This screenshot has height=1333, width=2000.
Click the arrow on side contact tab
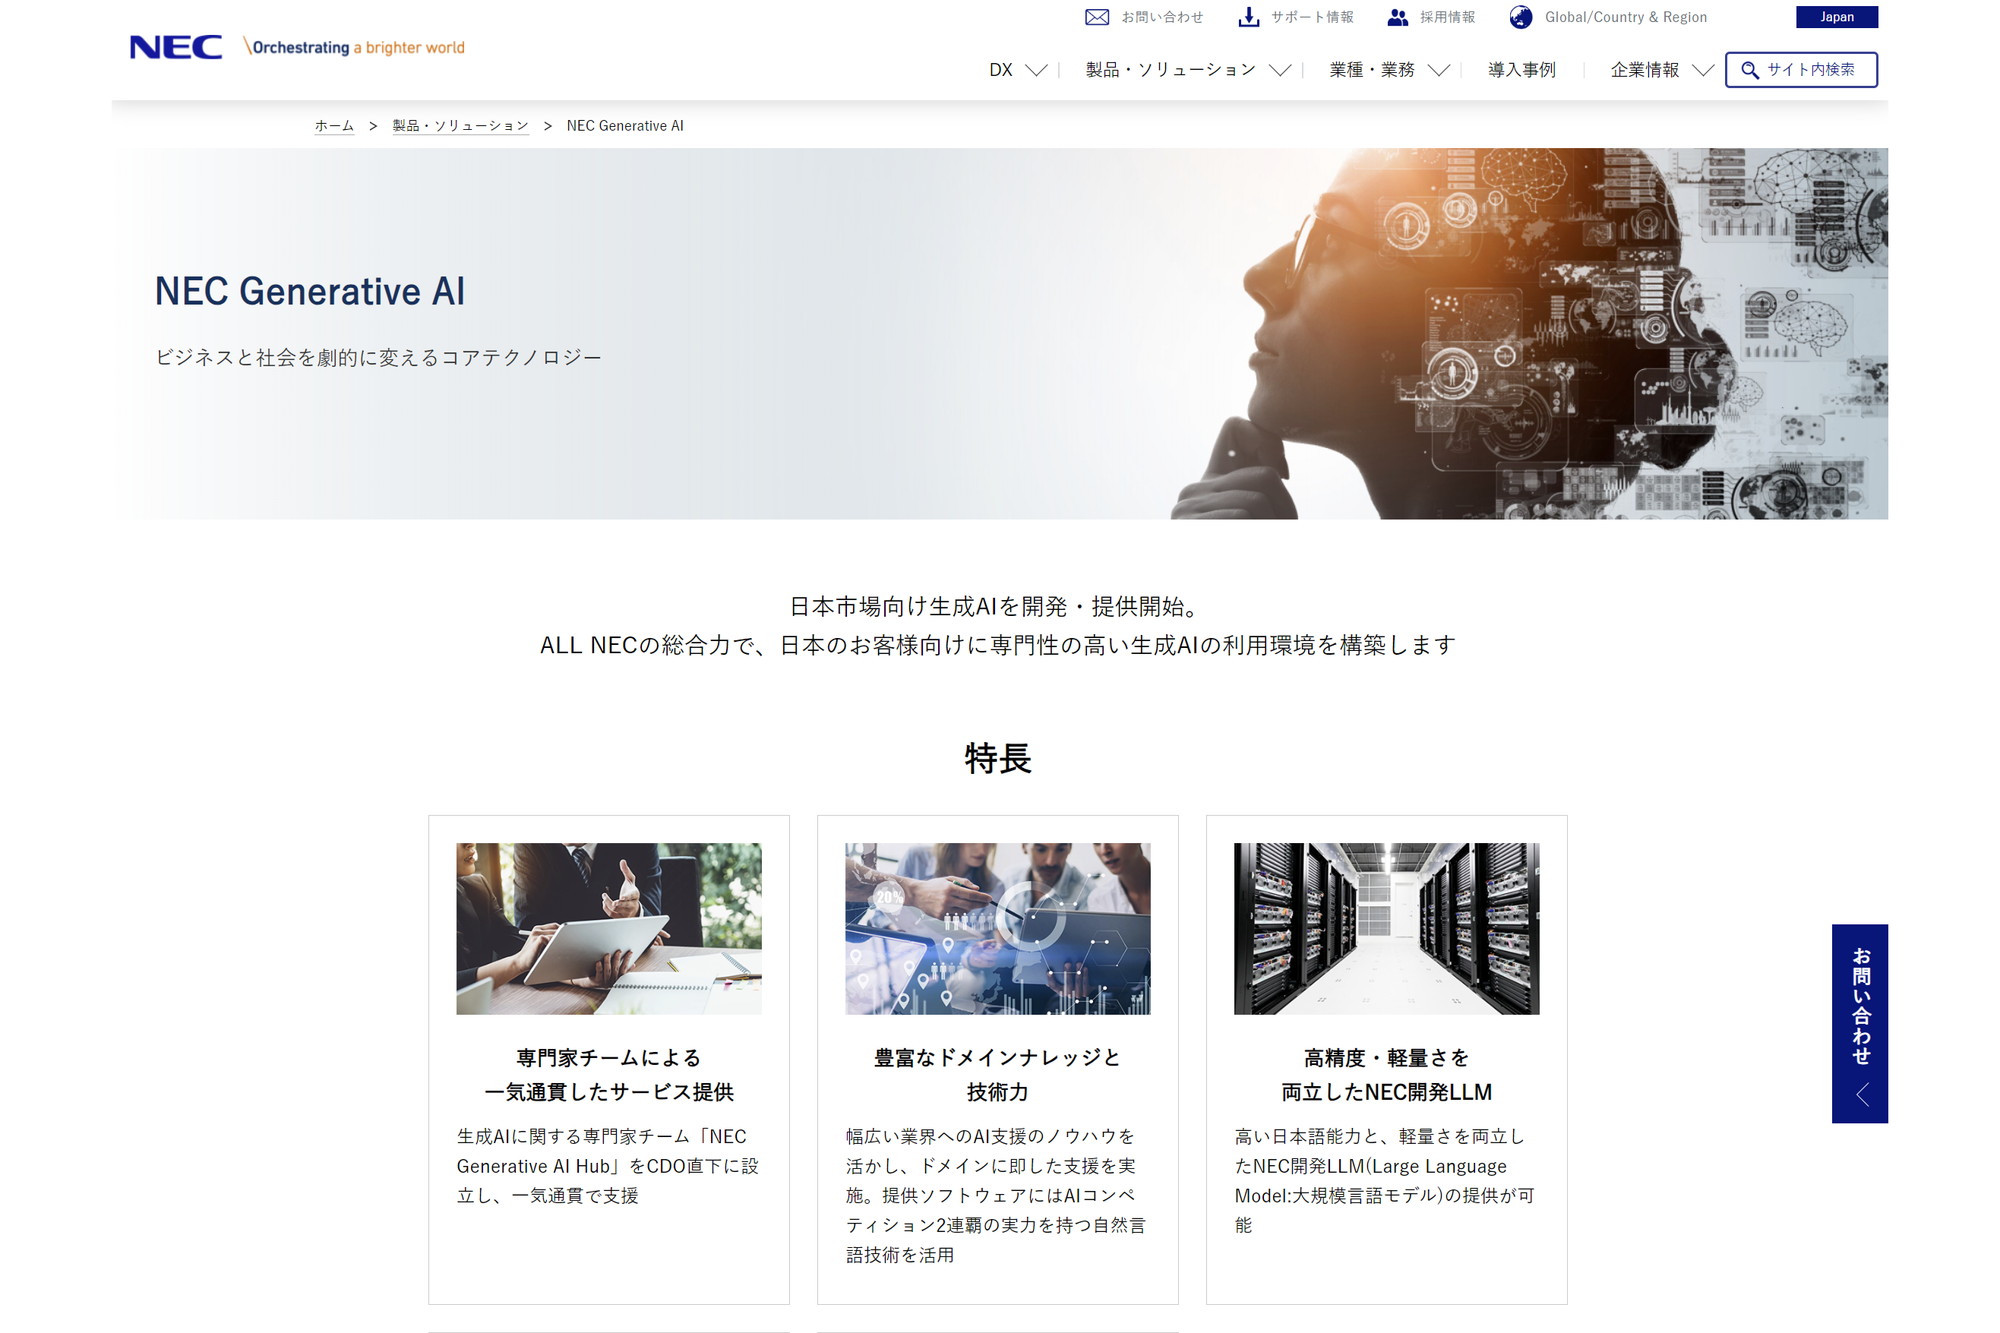click(x=1861, y=1095)
